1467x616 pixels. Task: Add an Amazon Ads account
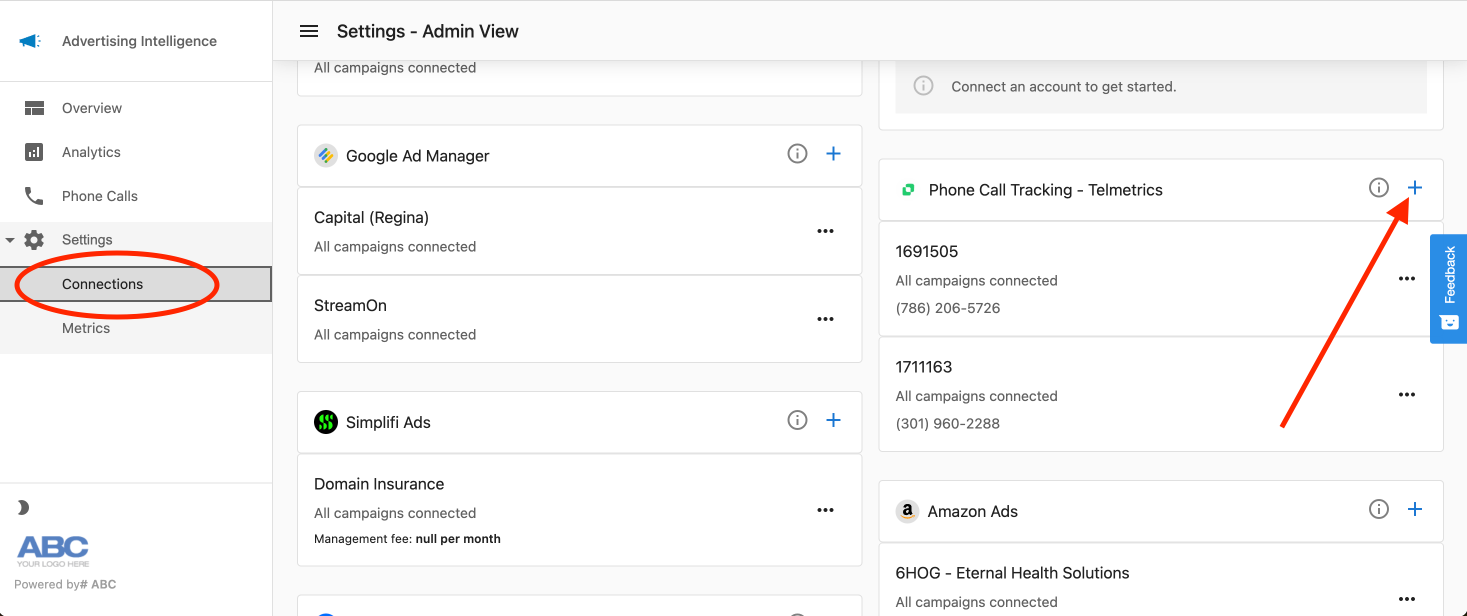(x=1415, y=509)
